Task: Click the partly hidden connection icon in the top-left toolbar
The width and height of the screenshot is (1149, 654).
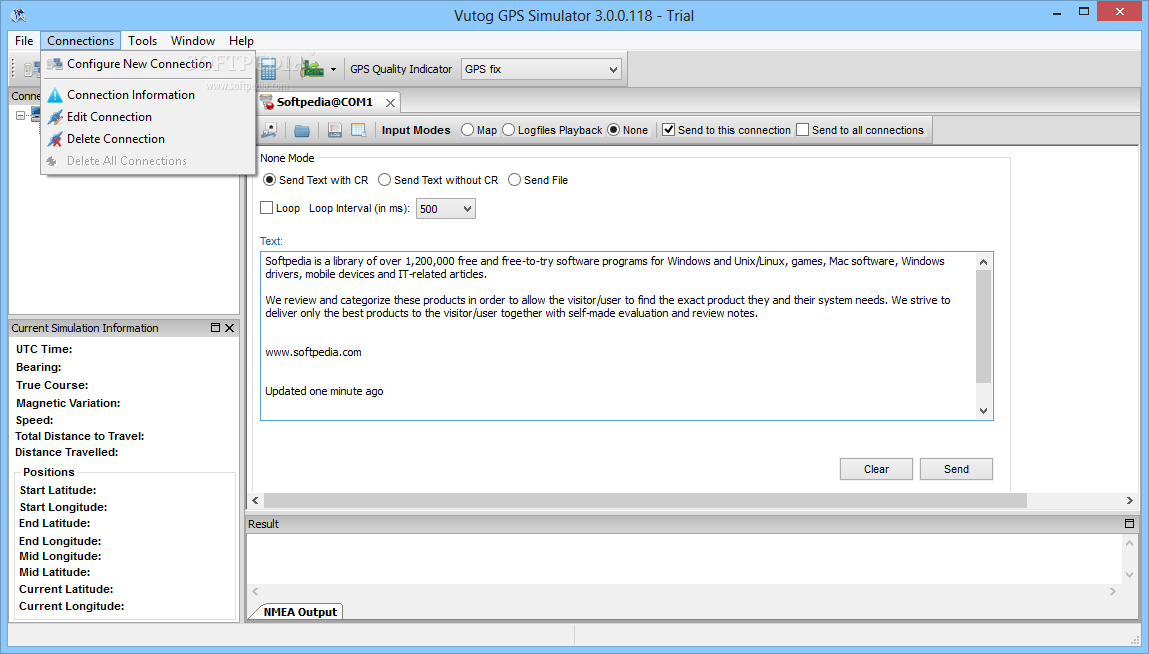Action: [32, 70]
